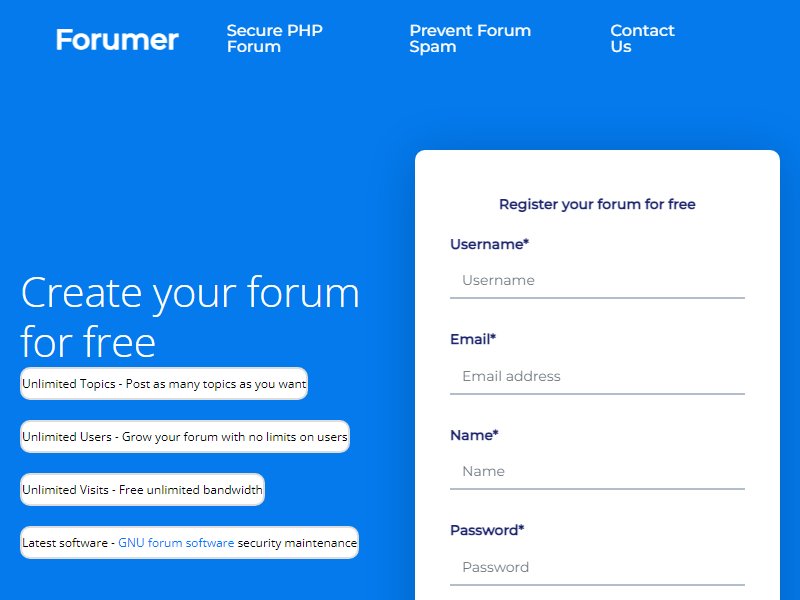Select the Name* field label
Screen dimensions: 800x600
tap(474, 435)
